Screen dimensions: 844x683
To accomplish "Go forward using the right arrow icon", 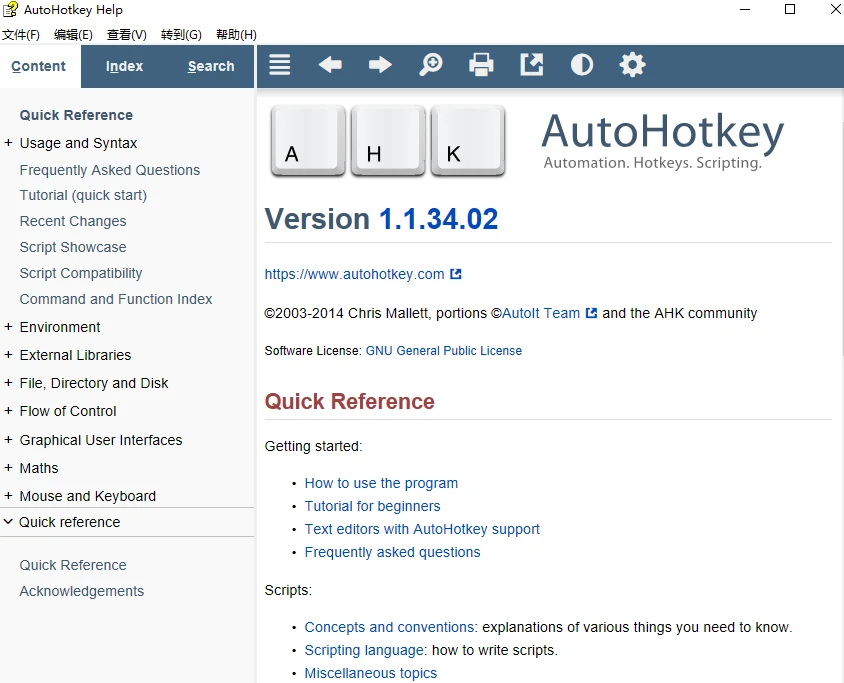I will pos(380,66).
